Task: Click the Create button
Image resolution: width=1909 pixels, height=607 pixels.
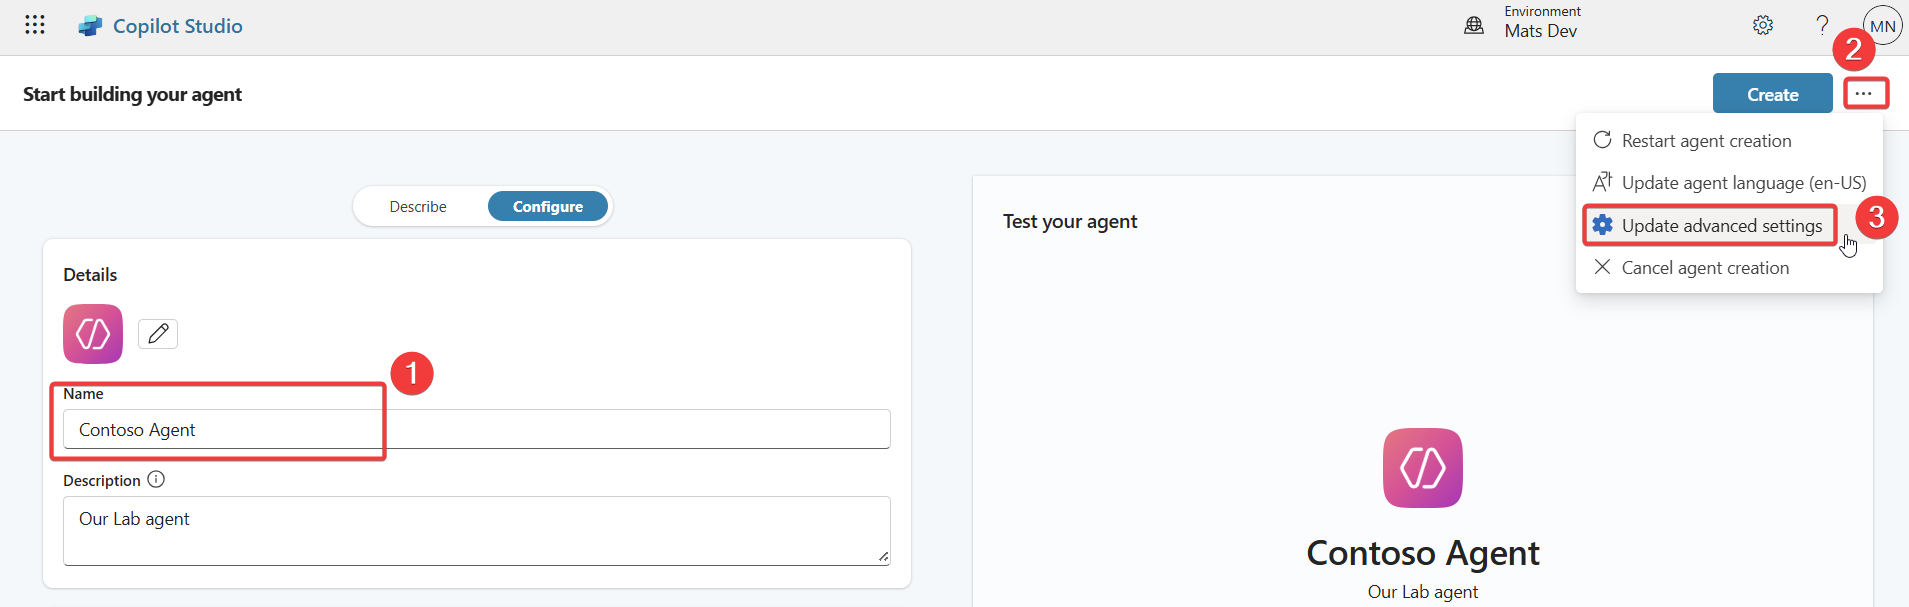Action: click(1772, 93)
